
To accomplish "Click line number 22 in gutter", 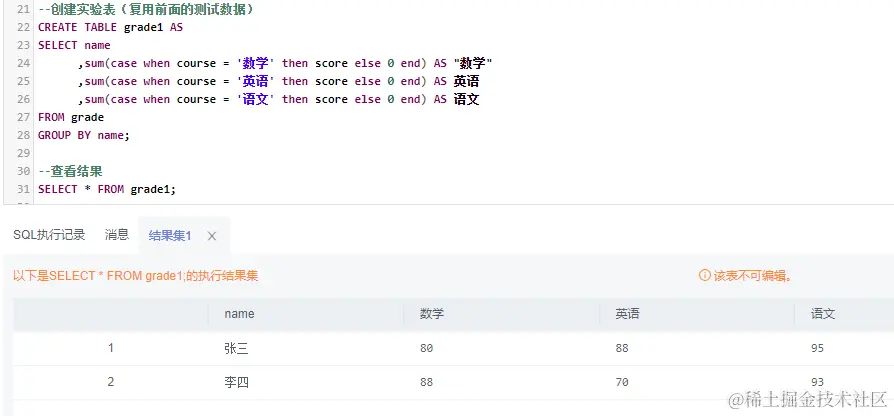I will click(23, 27).
